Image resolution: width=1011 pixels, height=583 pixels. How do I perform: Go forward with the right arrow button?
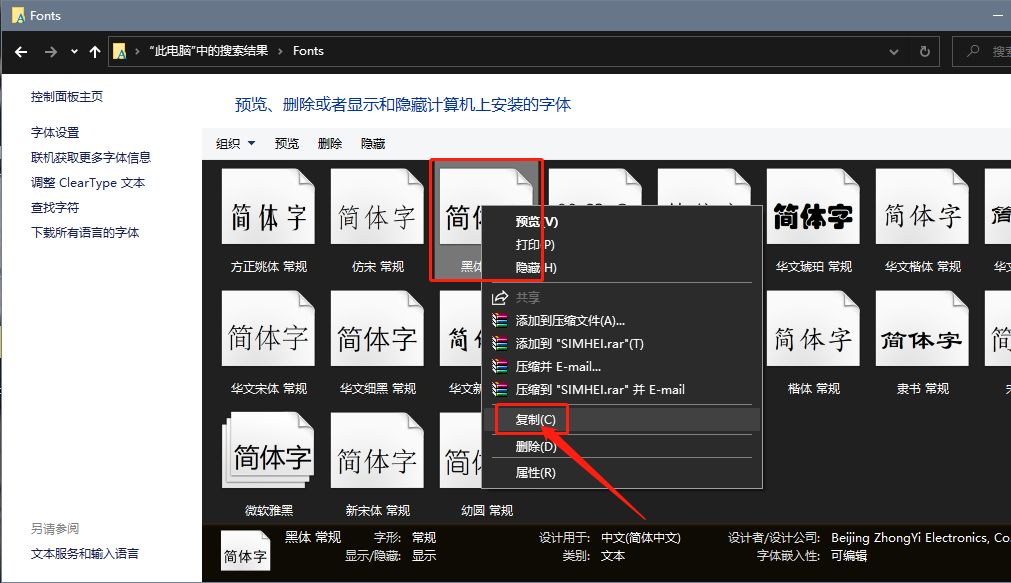pos(51,52)
